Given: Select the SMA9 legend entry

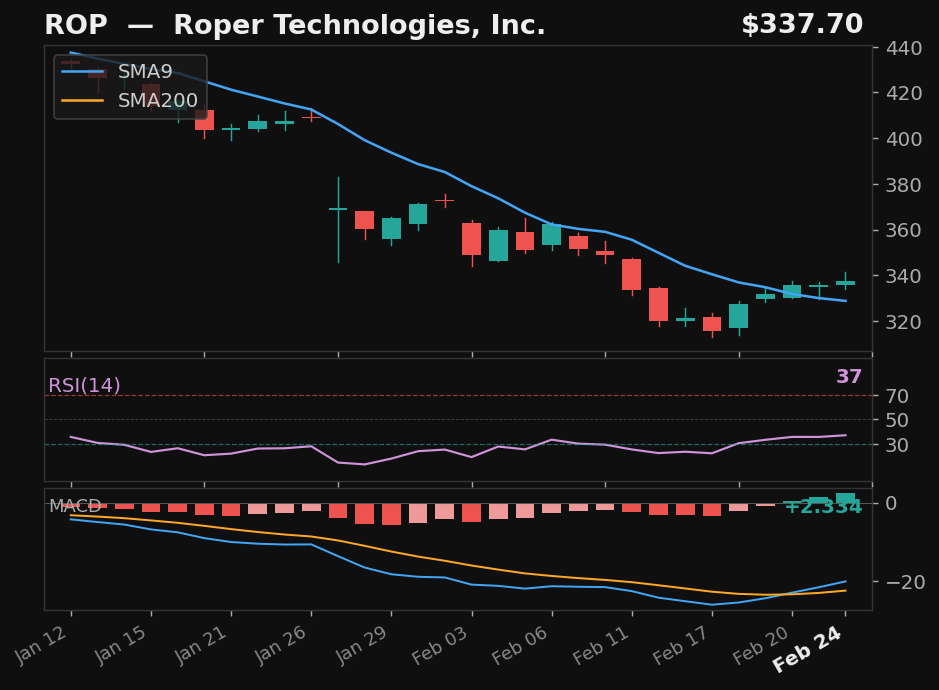Looking at the screenshot, I should point(117,72).
